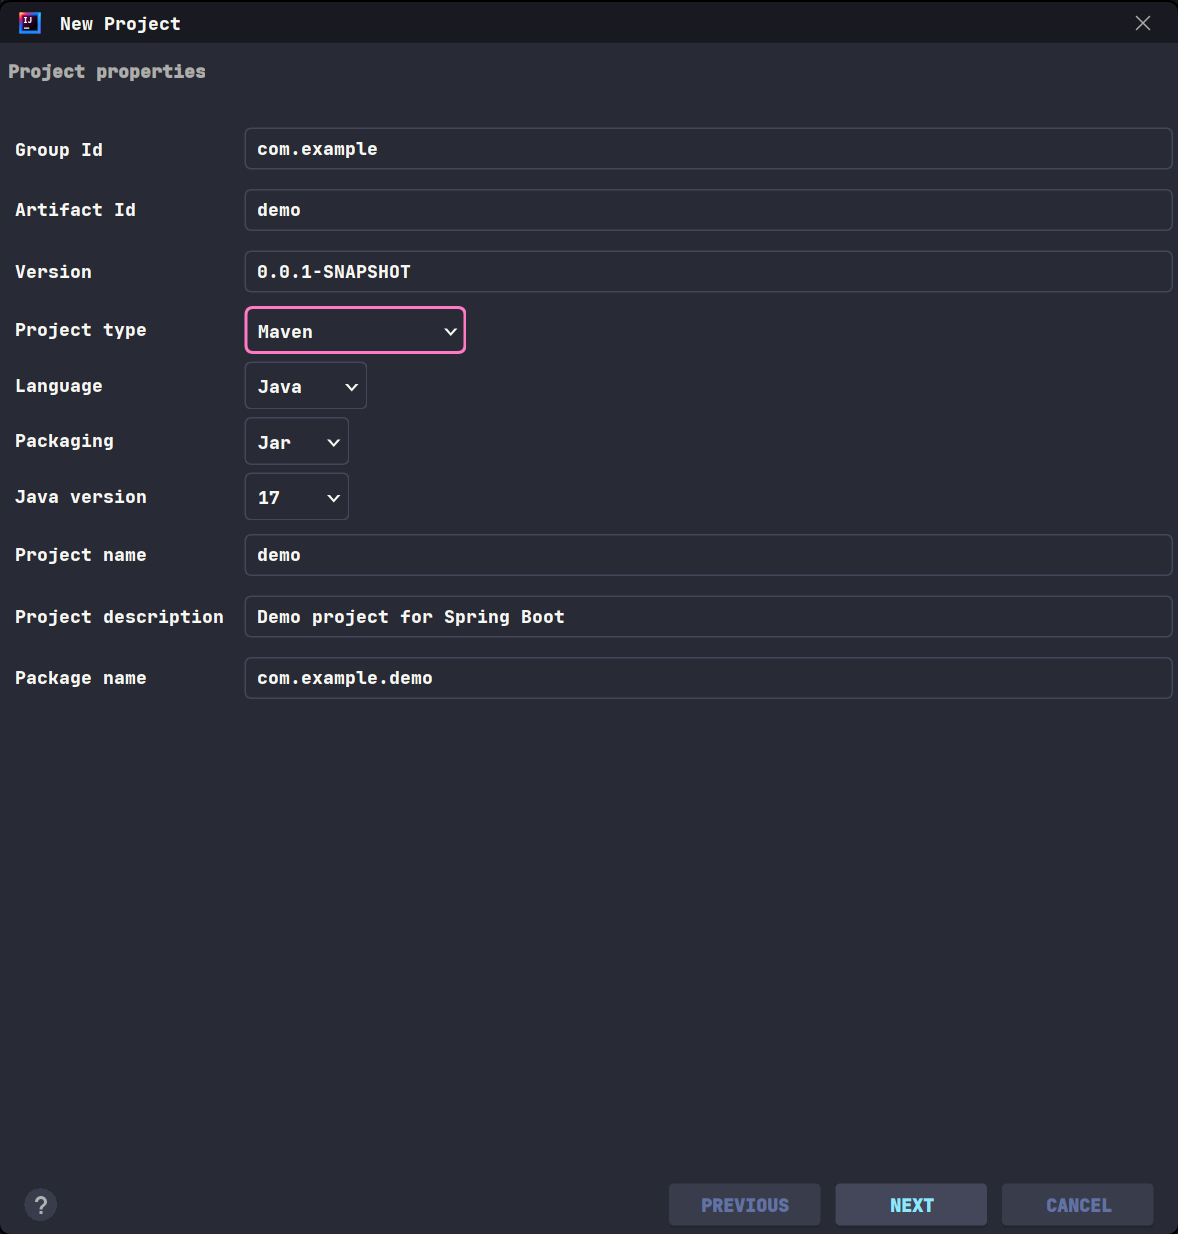Click the Group Id field com.example

click(x=708, y=149)
